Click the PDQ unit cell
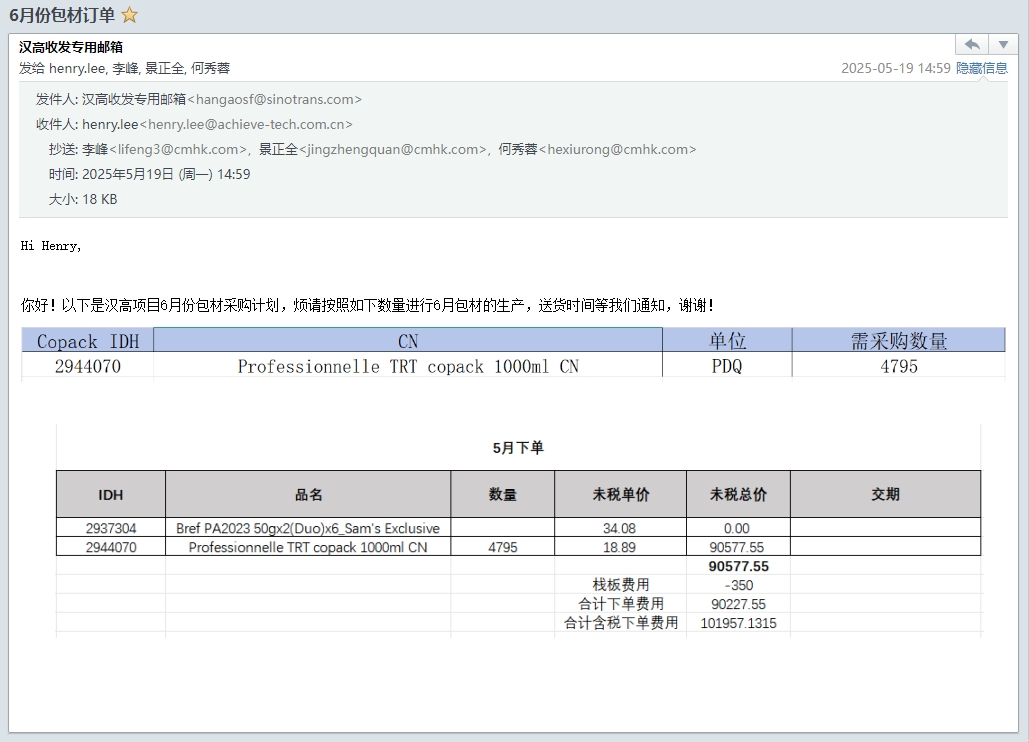The width and height of the screenshot is (1029, 742). (727, 366)
